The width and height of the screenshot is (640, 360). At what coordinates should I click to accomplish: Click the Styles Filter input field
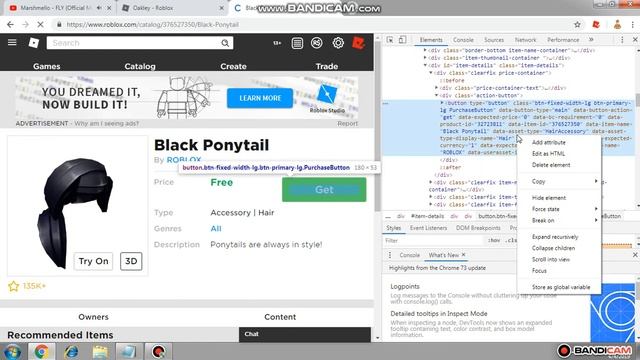tap(434, 240)
